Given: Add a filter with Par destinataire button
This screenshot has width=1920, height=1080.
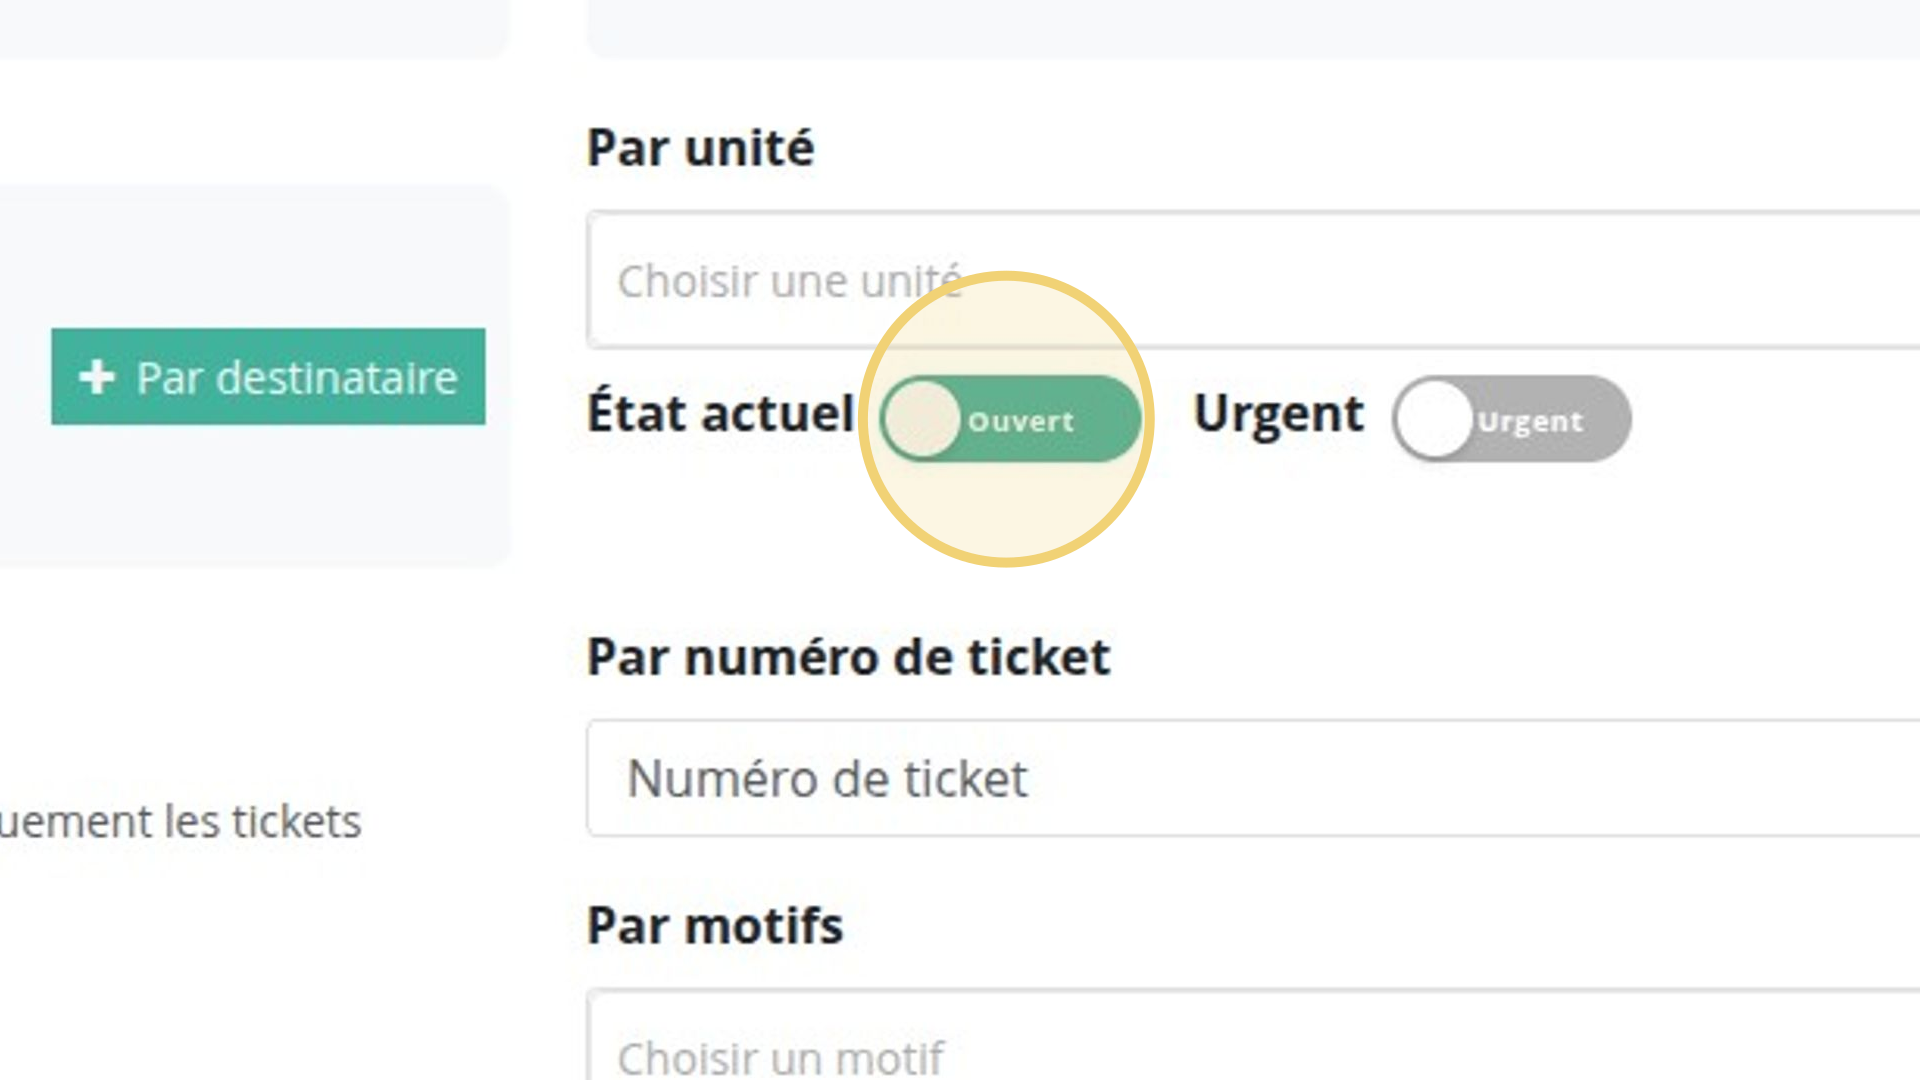Looking at the screenshot, I should pyautogui.click(x=268, y=377).
